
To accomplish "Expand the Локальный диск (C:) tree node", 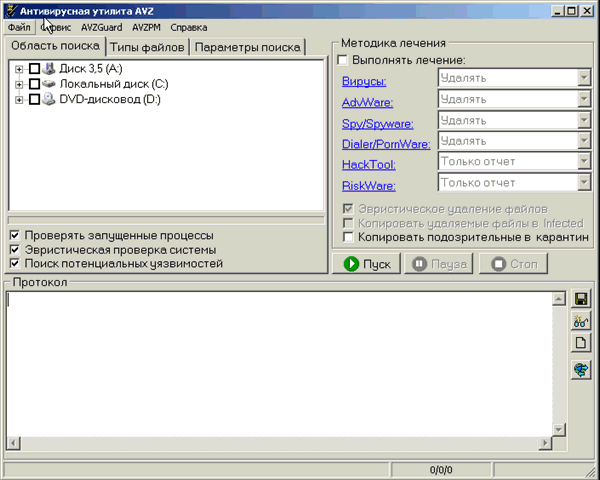I will click(19, 84).
